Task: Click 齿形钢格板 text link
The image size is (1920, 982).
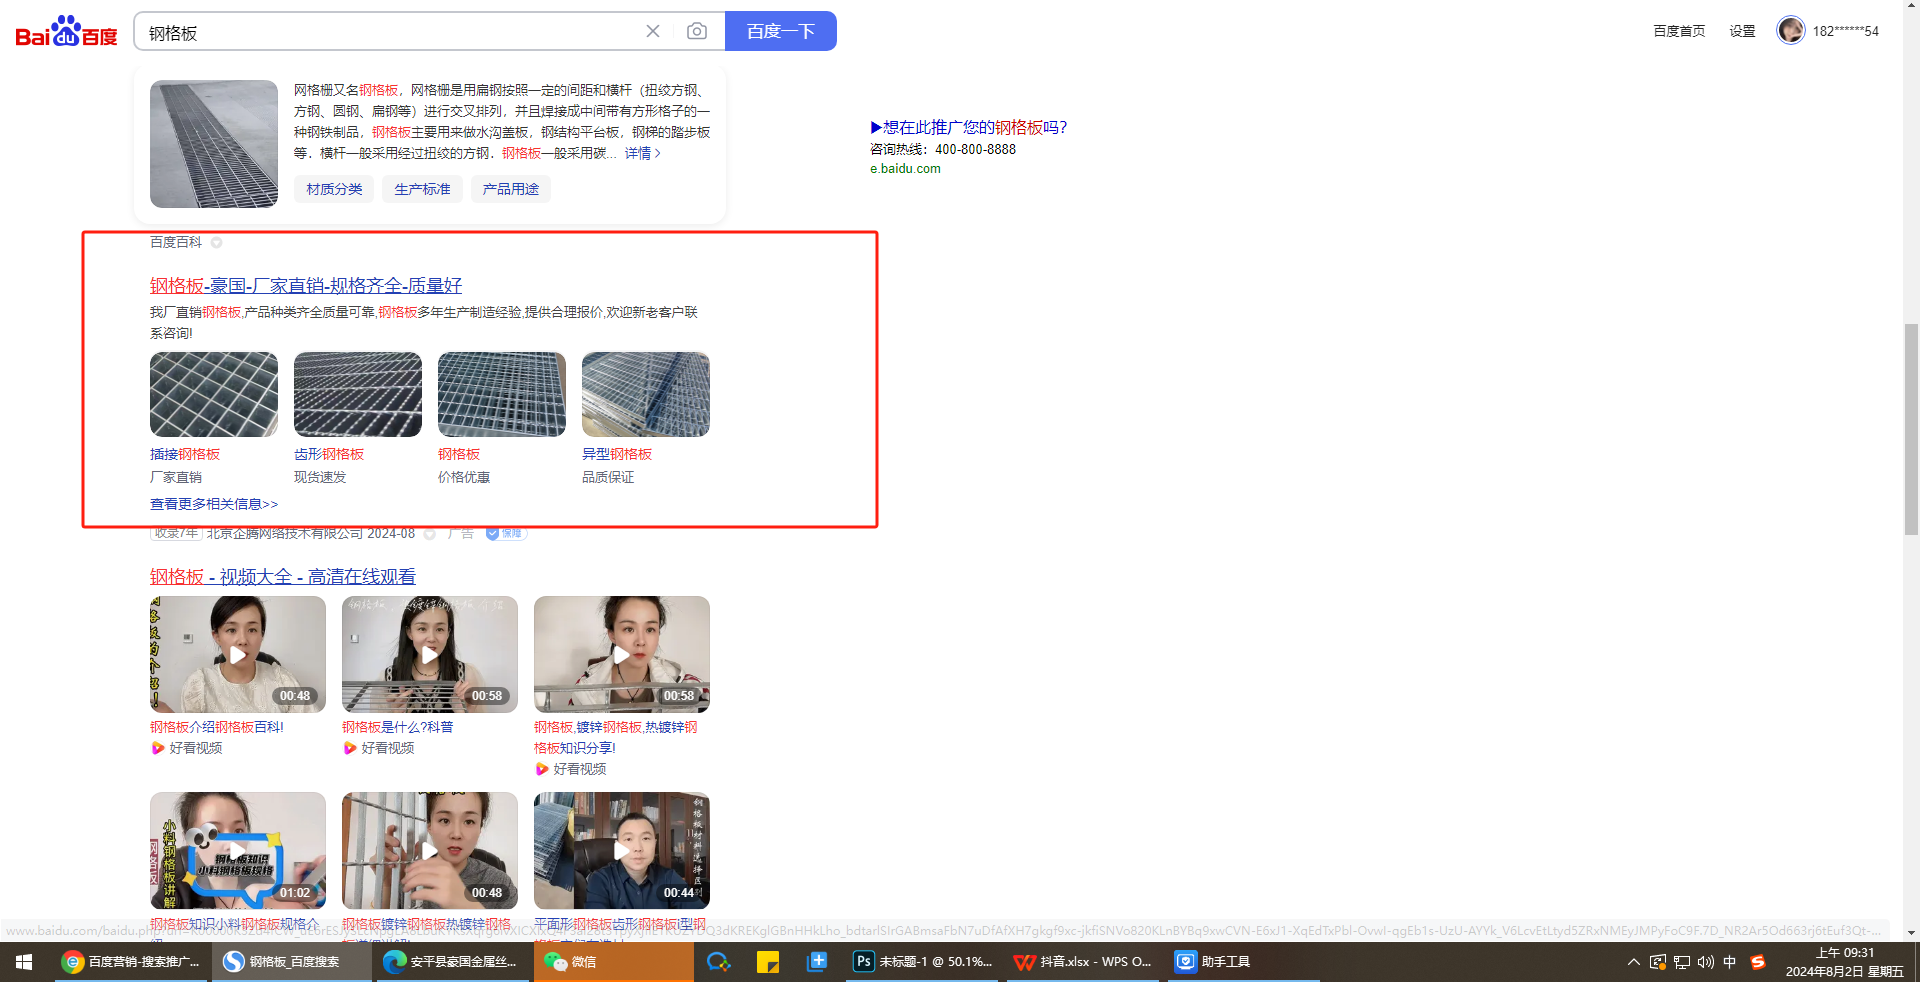Action: tap(329, 454)
